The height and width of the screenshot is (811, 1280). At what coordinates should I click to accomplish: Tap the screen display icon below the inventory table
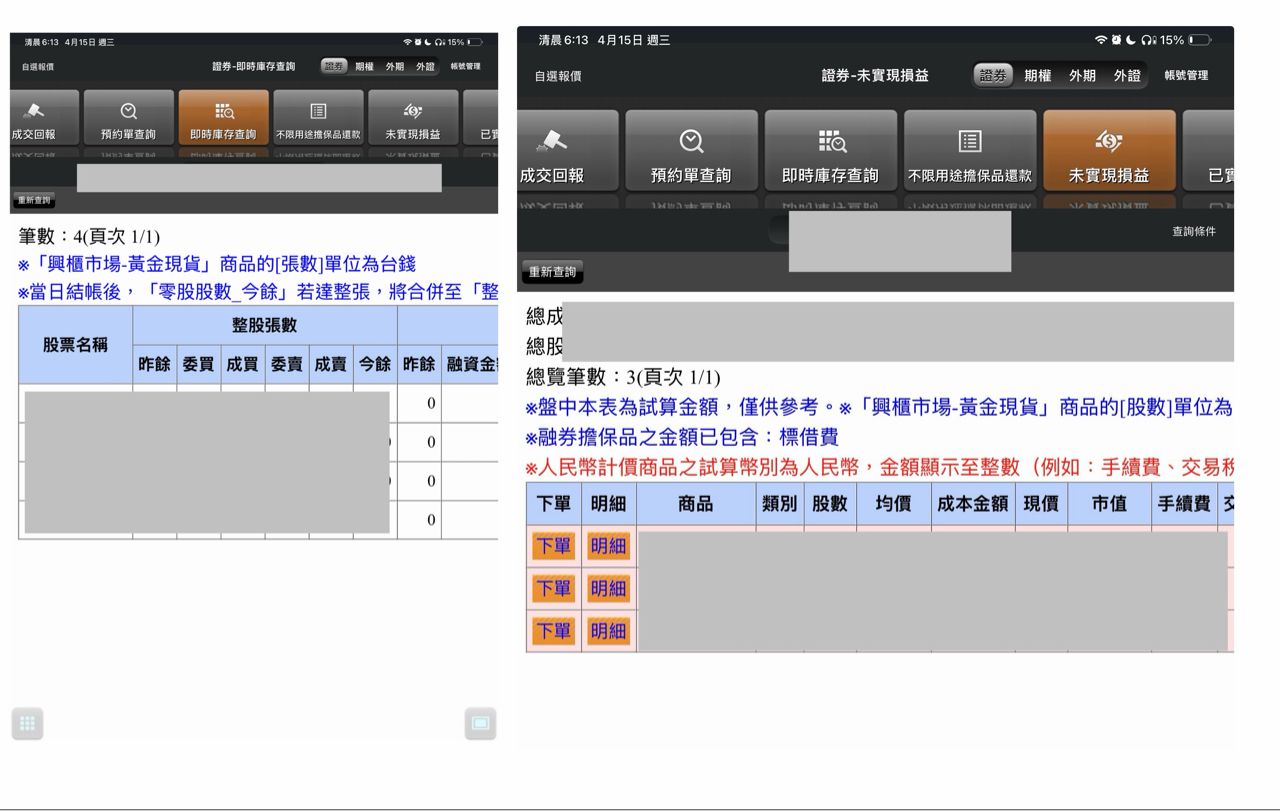[480, 723]
